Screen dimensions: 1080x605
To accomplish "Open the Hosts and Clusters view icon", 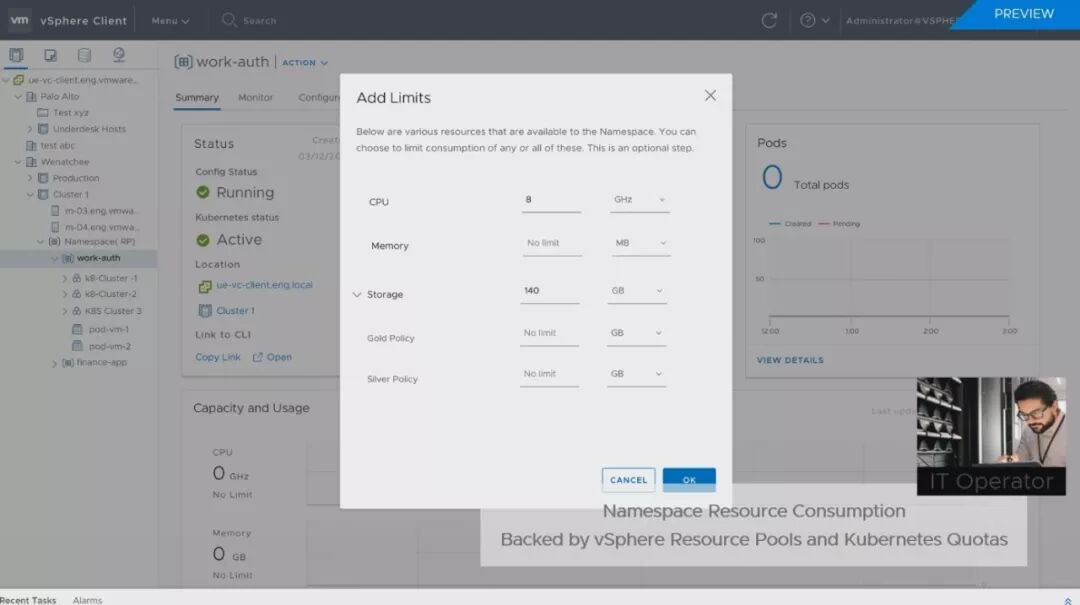I will pyautogui.click(x=16, y=55).
